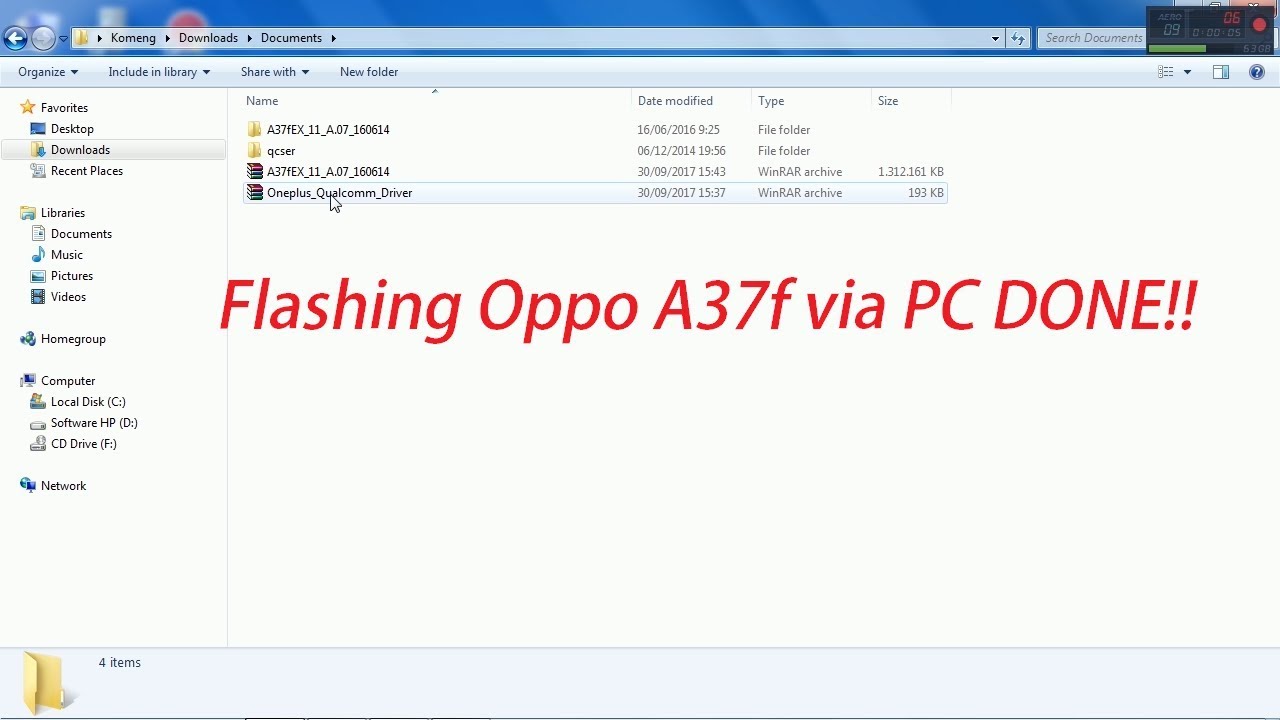
Task: Open Help with question mark icon
Action: point(1257,72)
